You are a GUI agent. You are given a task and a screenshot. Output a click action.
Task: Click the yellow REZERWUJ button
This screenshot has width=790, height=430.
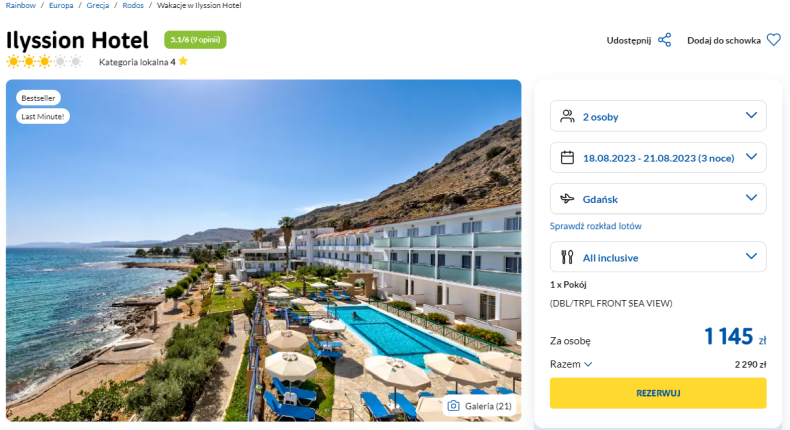(x=658, y=393)
